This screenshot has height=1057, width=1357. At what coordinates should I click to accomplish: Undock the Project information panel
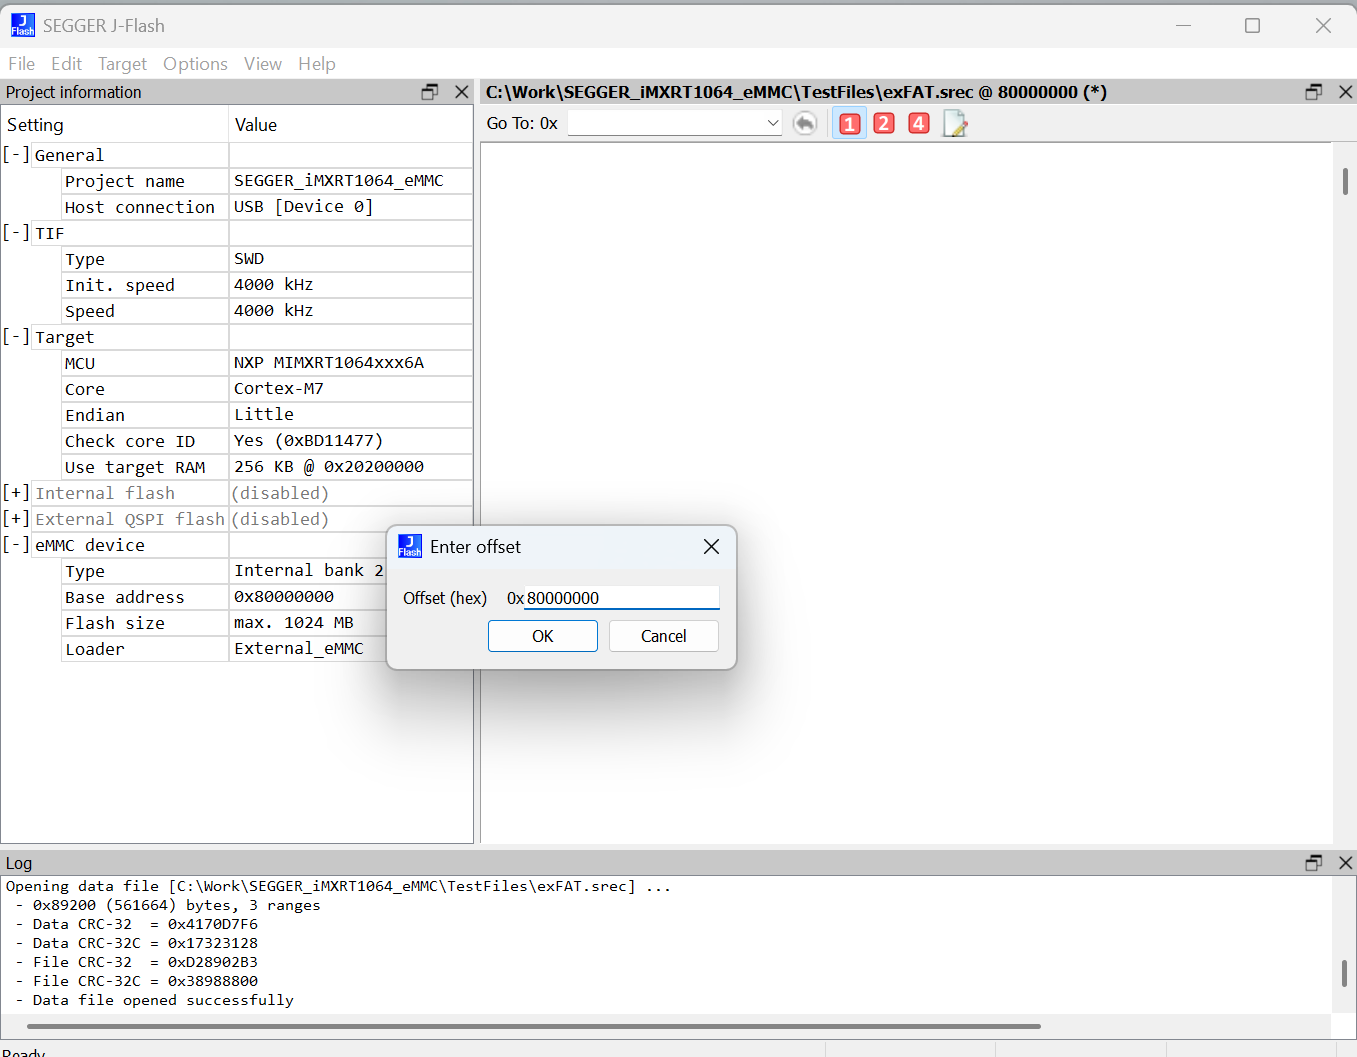tap(430, 92)
